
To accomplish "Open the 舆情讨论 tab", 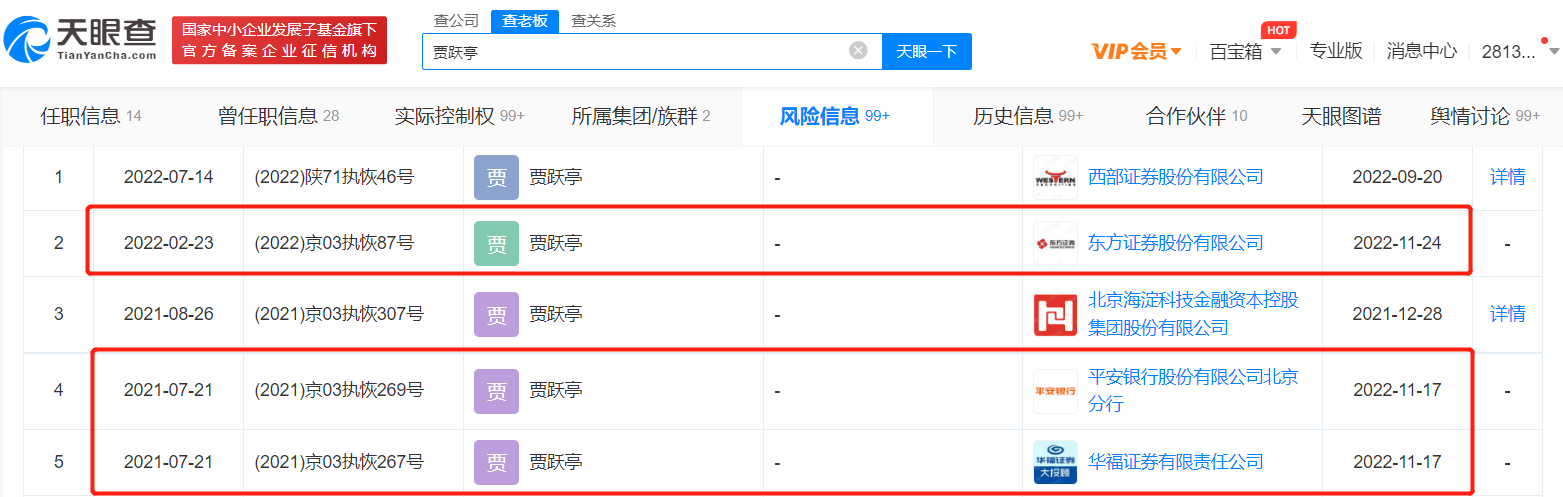I will pyautogui.click(x=1485, y=116).
